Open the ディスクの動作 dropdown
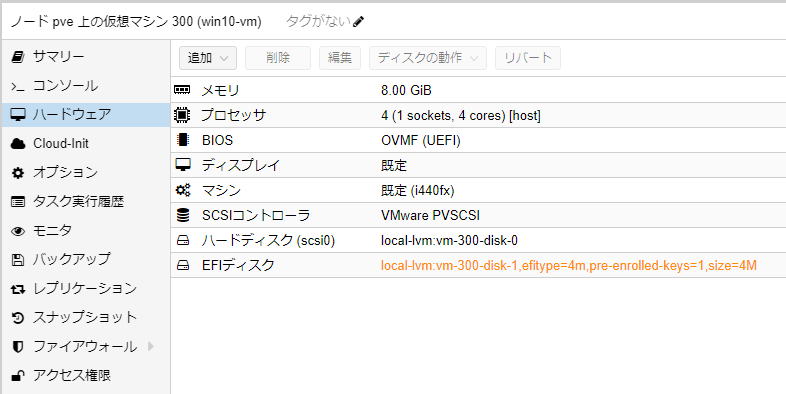The height and width of the screenshot is (394, 786). coord(428,58)
